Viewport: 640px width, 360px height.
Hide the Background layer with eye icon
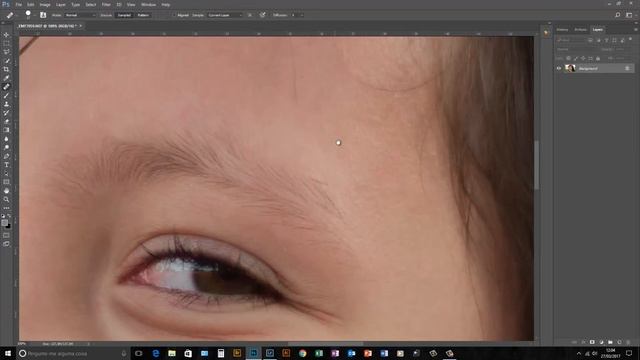coord(559,68)
